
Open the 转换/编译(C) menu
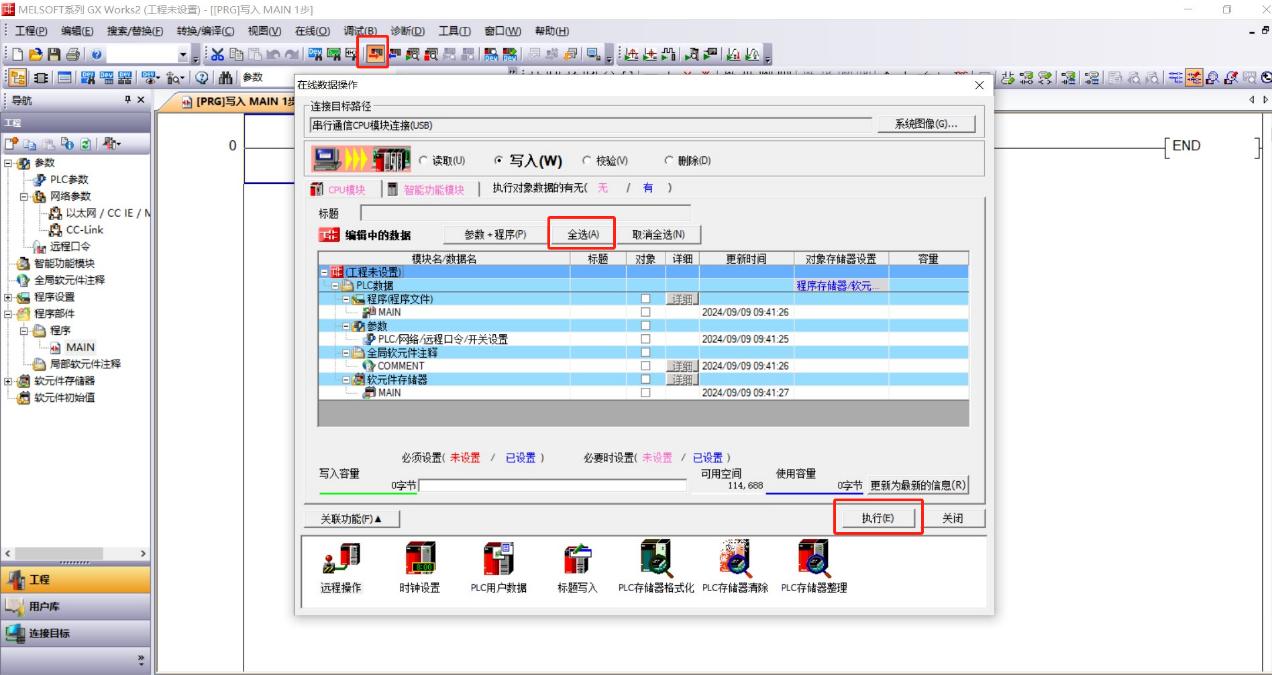tap(206, 31)
